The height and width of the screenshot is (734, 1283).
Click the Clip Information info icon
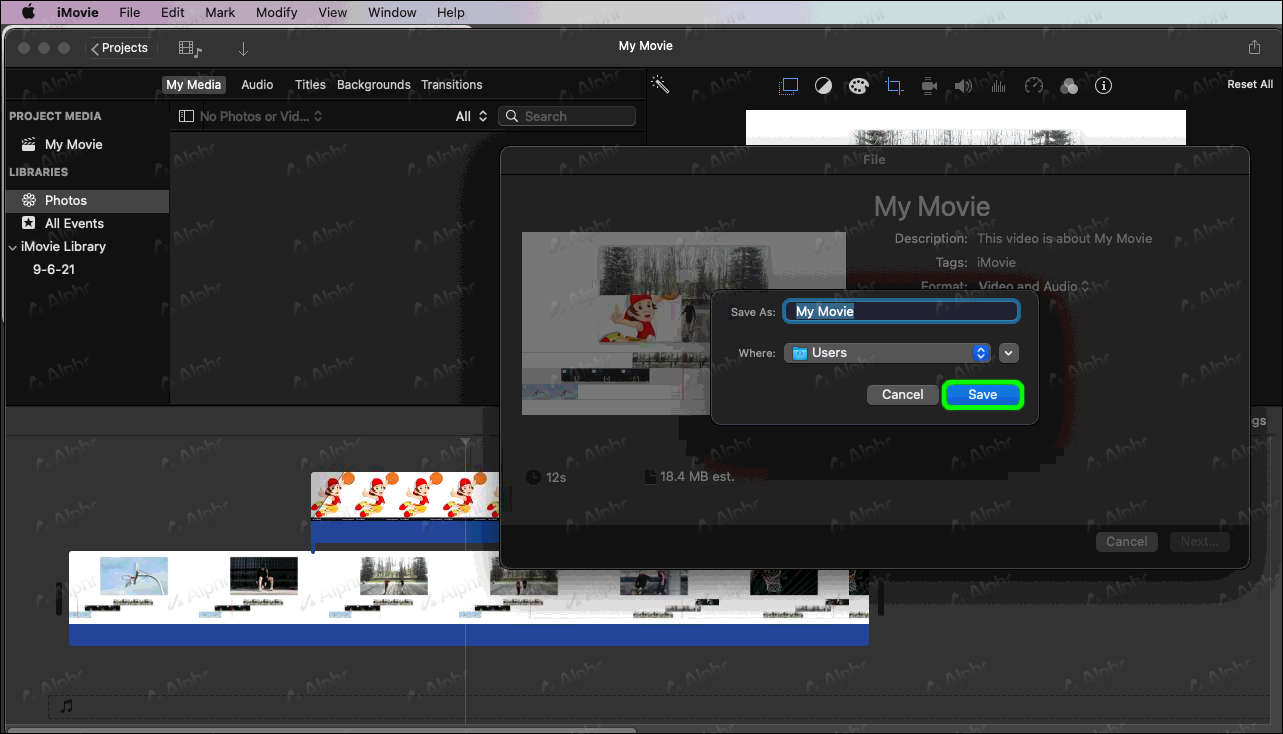(x=1103, y=86)
